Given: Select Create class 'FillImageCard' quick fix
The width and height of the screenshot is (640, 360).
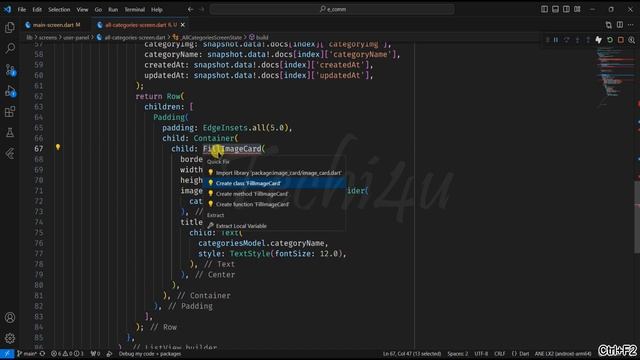Looking at the screenshot, I should (x=274, y=183).
